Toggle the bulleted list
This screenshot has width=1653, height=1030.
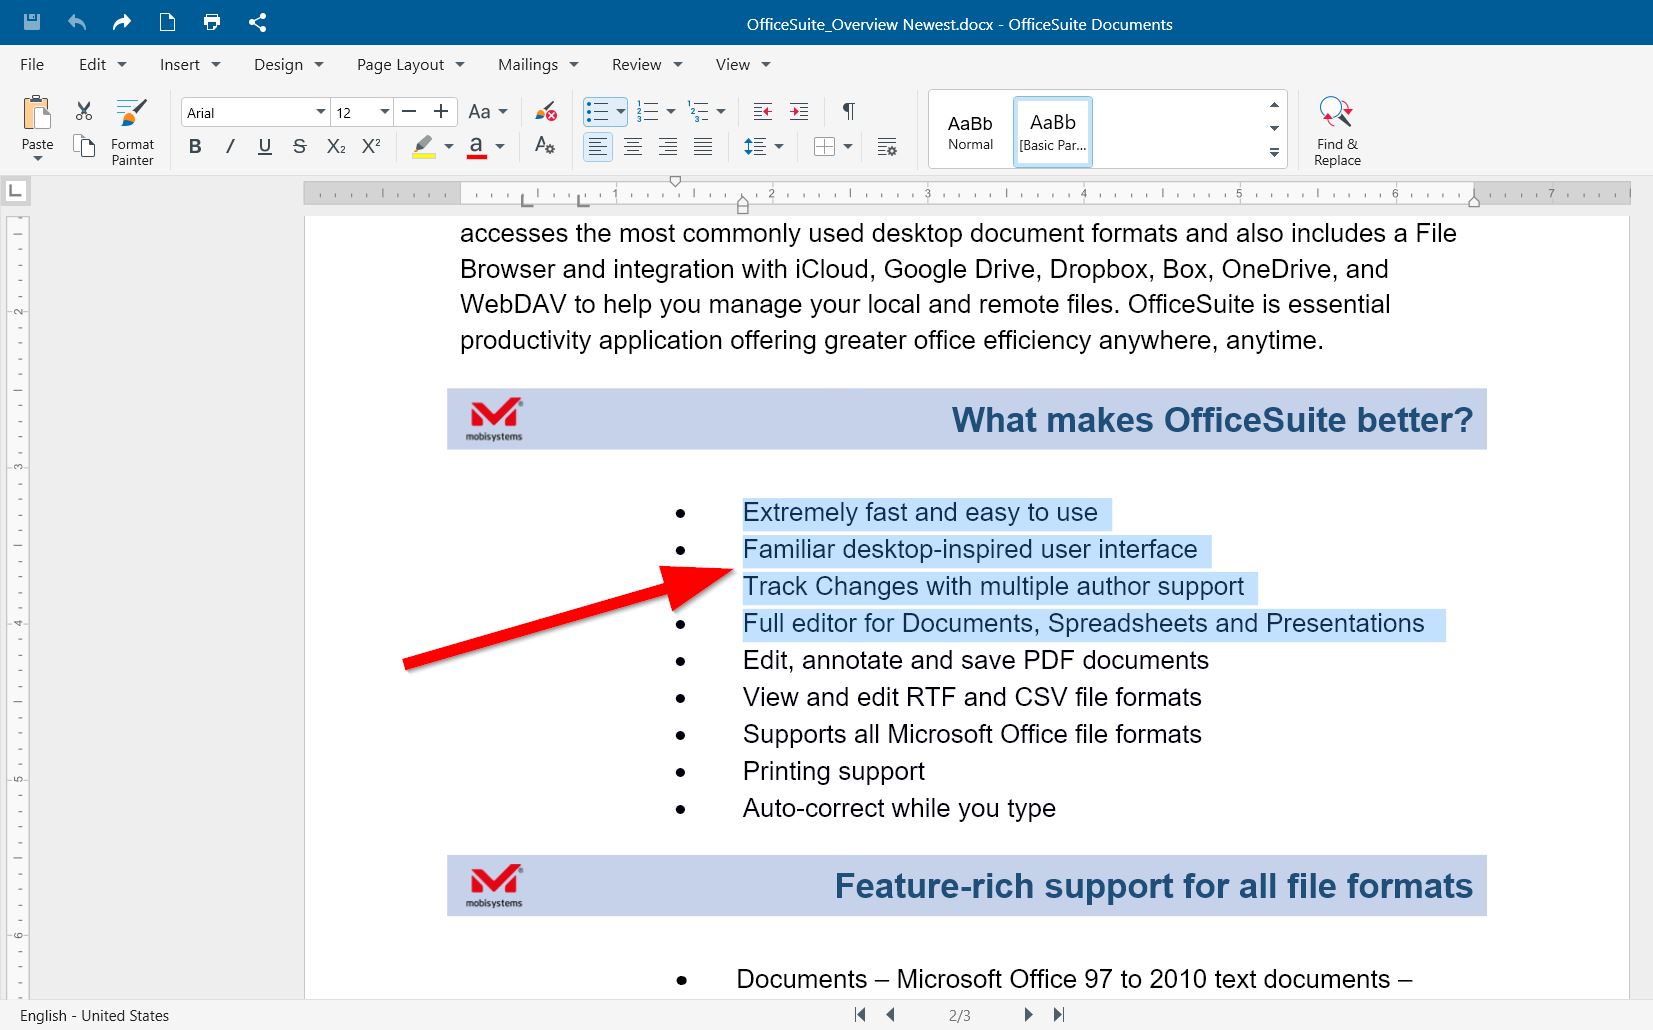[x=597, y=111]
